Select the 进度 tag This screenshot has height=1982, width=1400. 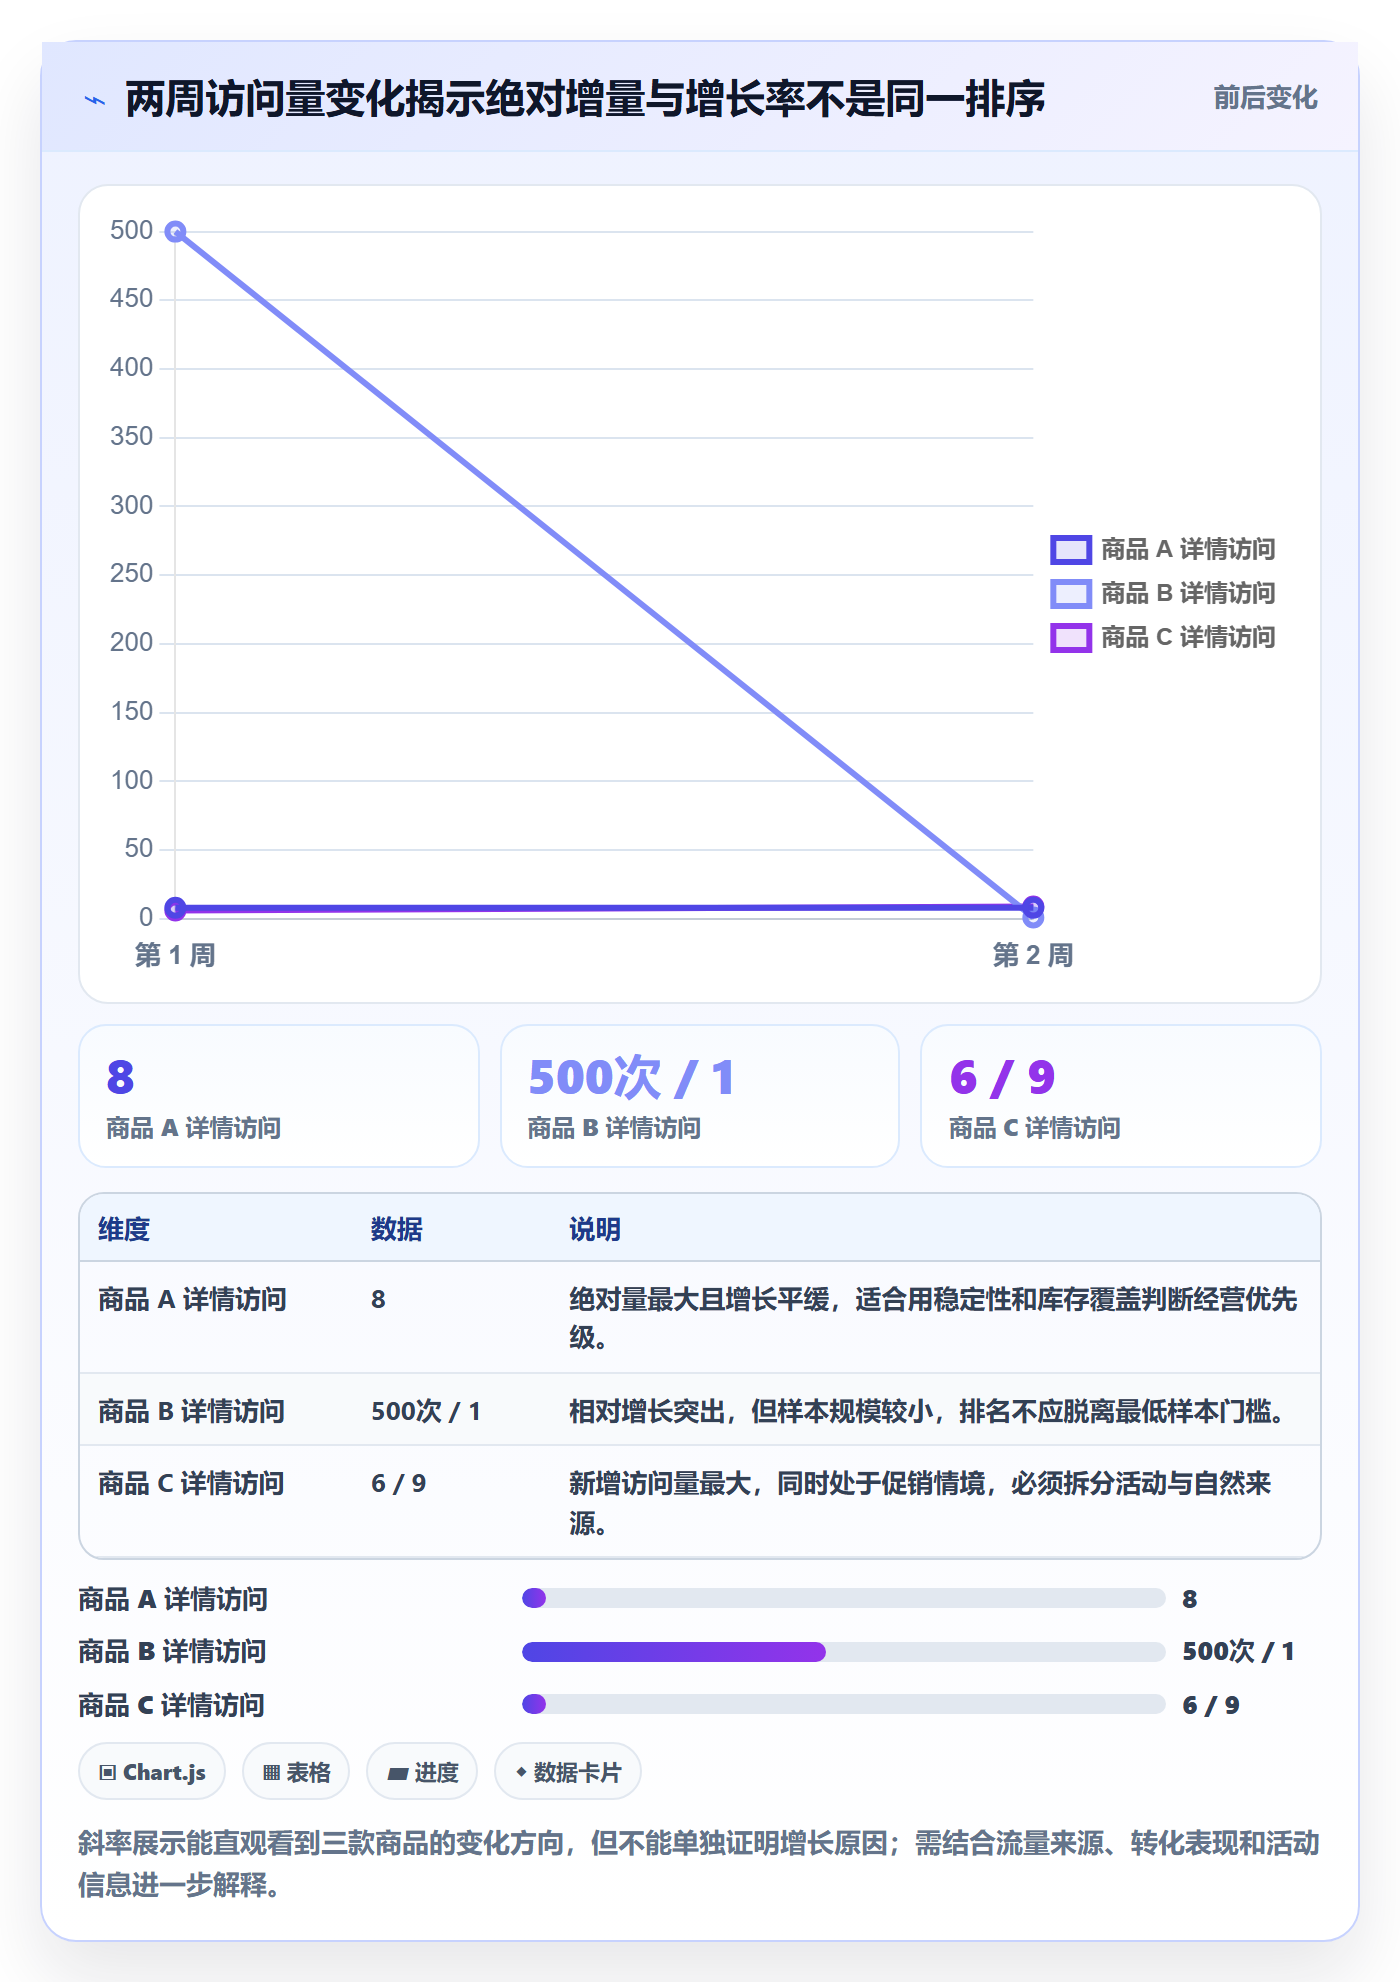pyautogui.click(x=422, y=1772)
